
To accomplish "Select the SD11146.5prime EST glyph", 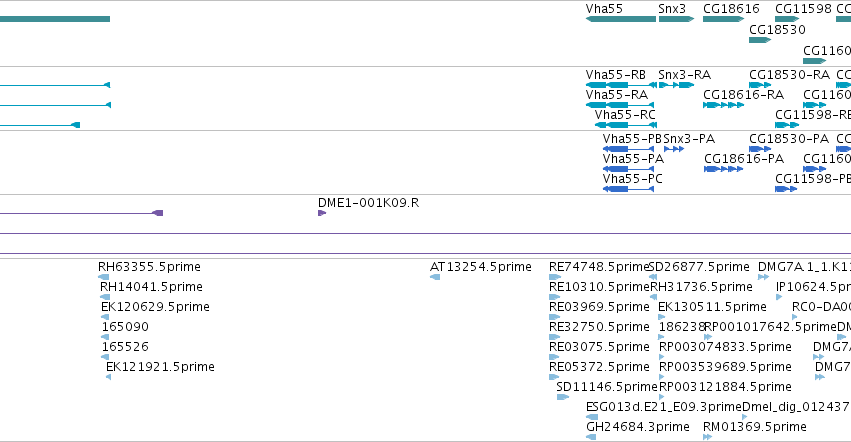I will pos(563,397).
